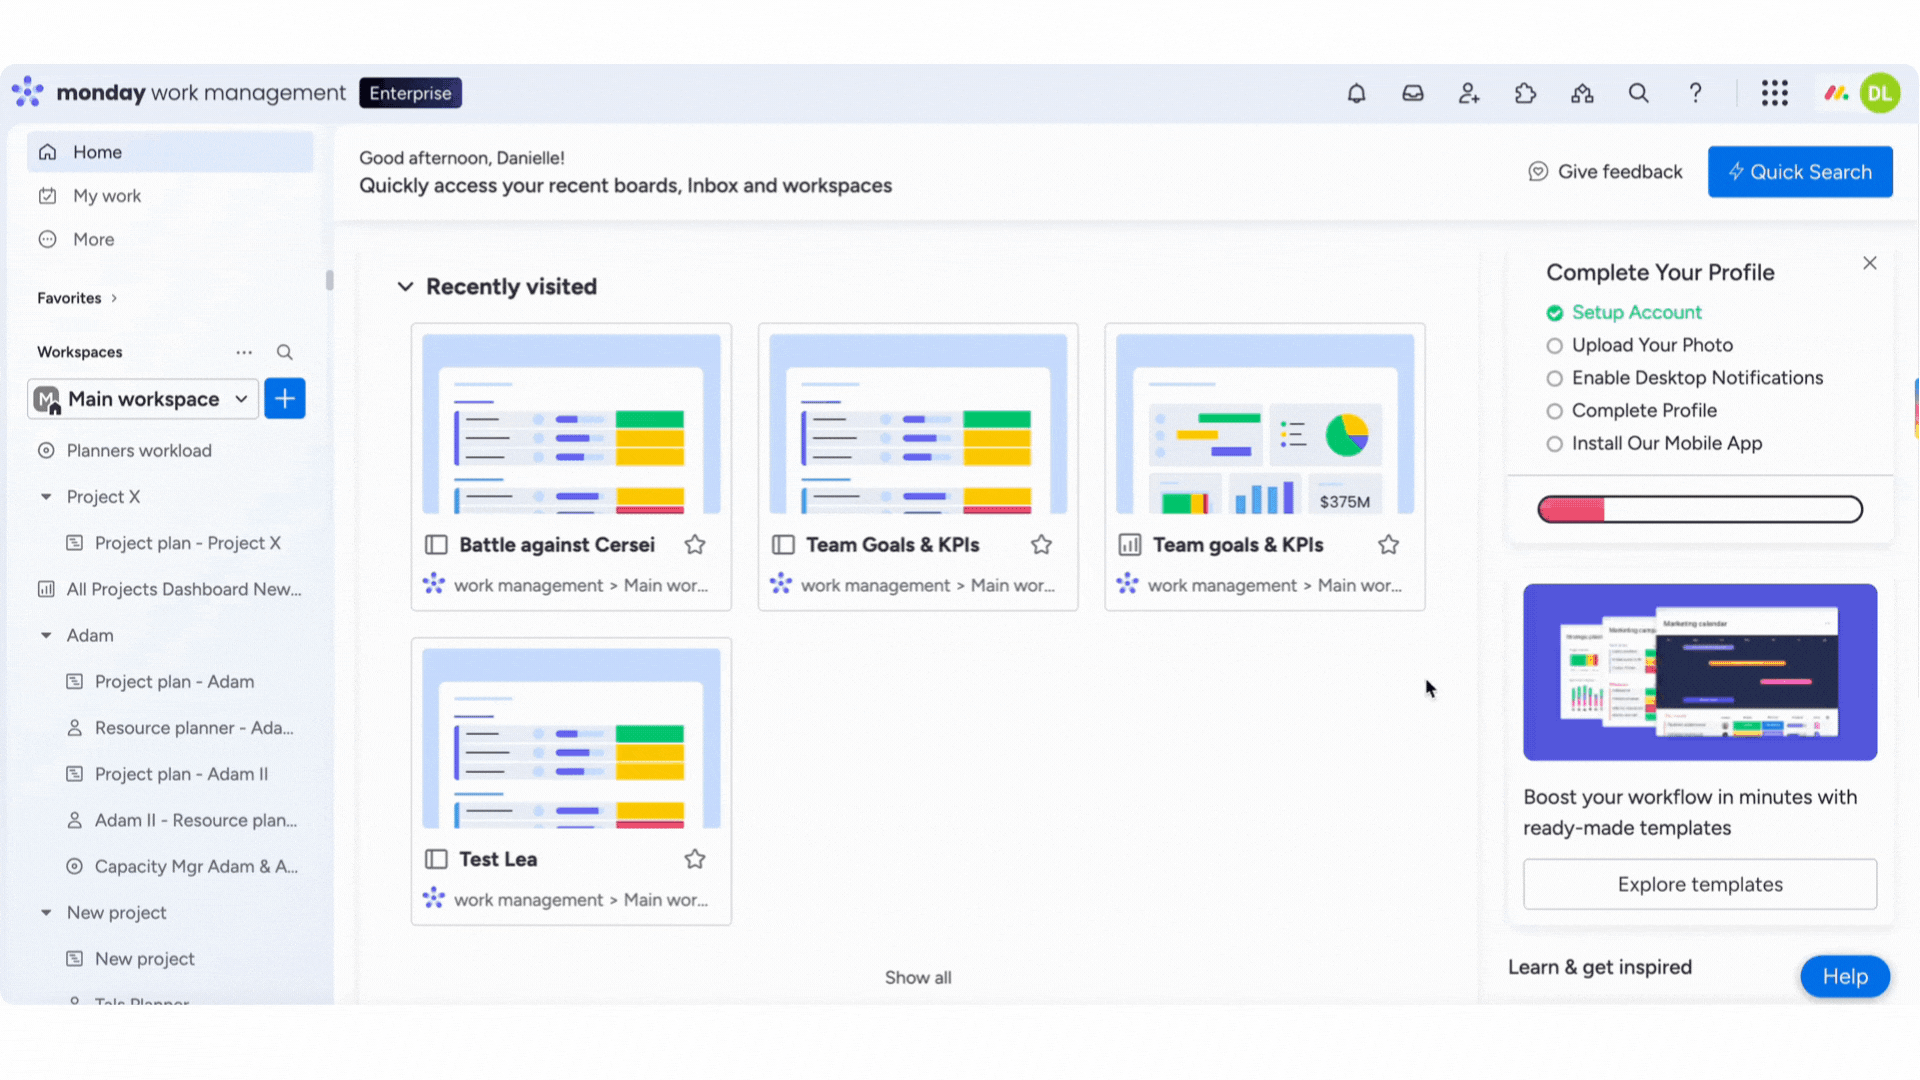Open the notifications bell
This screenshot has height=1080, width=1920.
click(x=1356, y=93)
